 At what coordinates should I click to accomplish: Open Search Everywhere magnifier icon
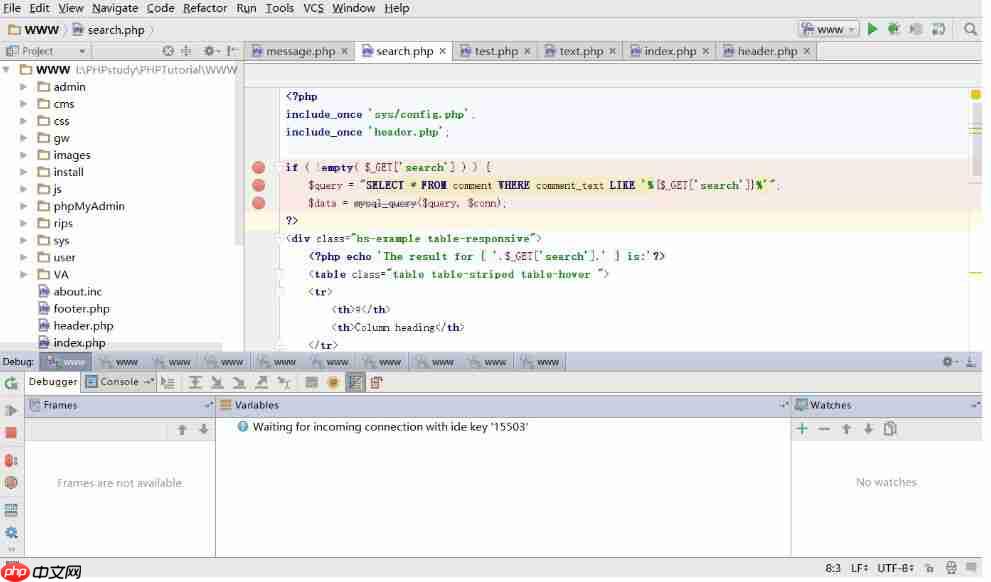pos(970,29)
